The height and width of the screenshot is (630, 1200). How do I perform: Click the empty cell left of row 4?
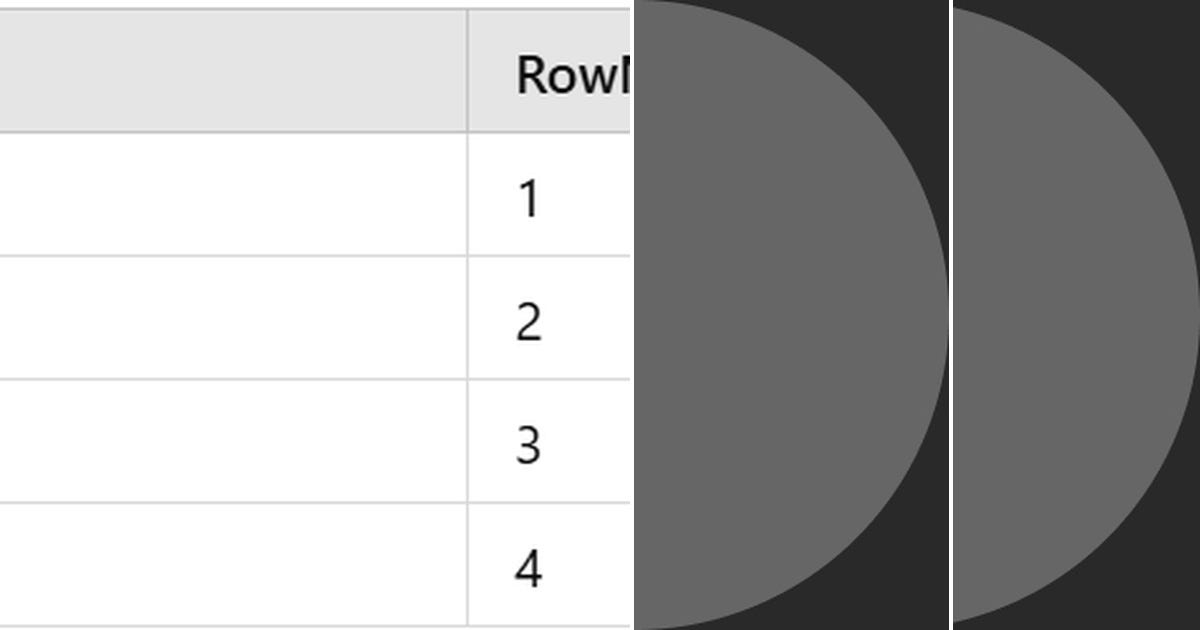233,565
